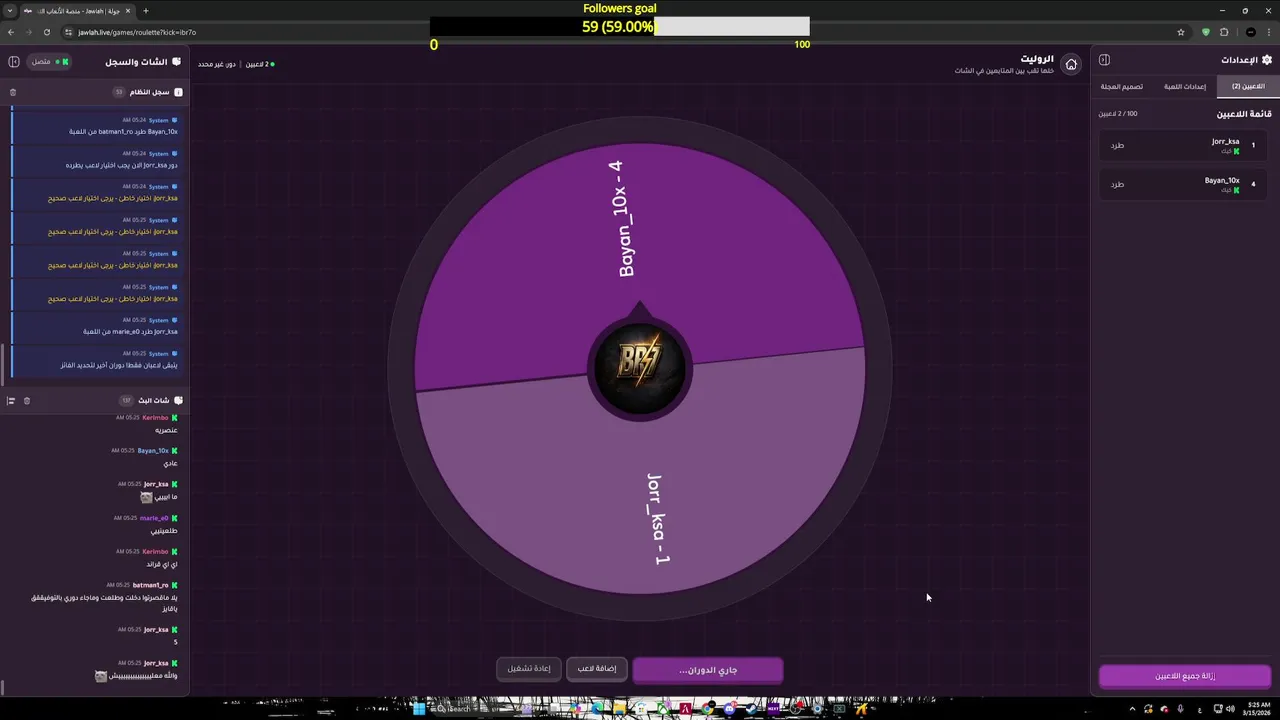This screenshot has width=1280, height=720.
Task: Click Karimbo's عنصريه chat message
Action: [x=166, y=430]
